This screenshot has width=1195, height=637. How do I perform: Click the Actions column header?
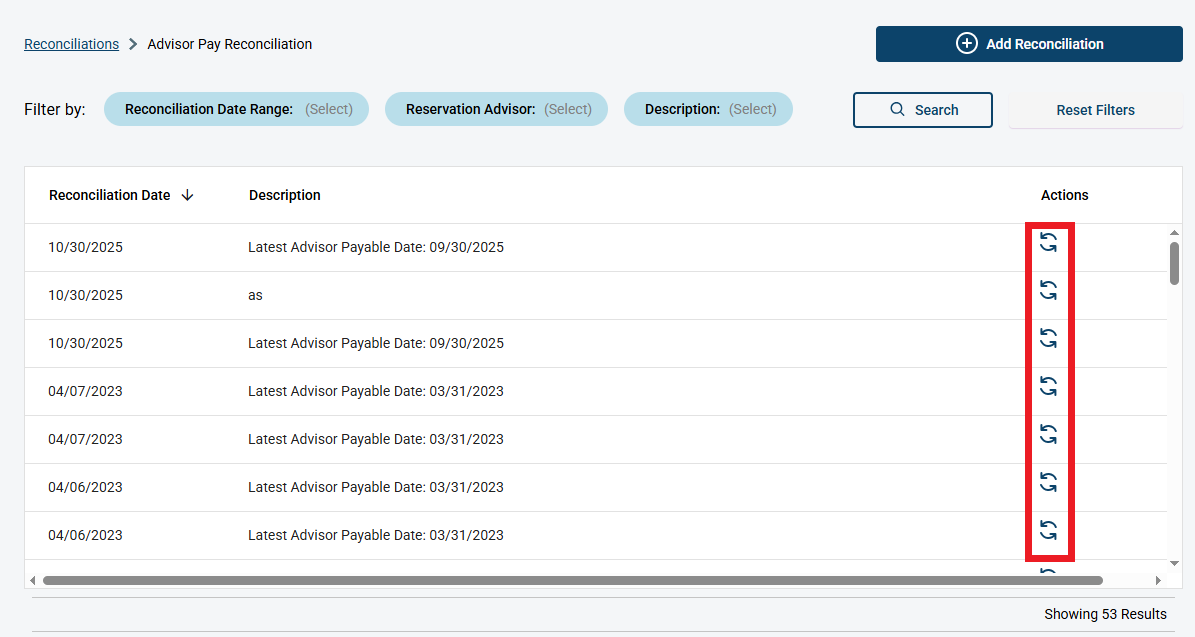pyautogui.click(x=1065, y=195)
